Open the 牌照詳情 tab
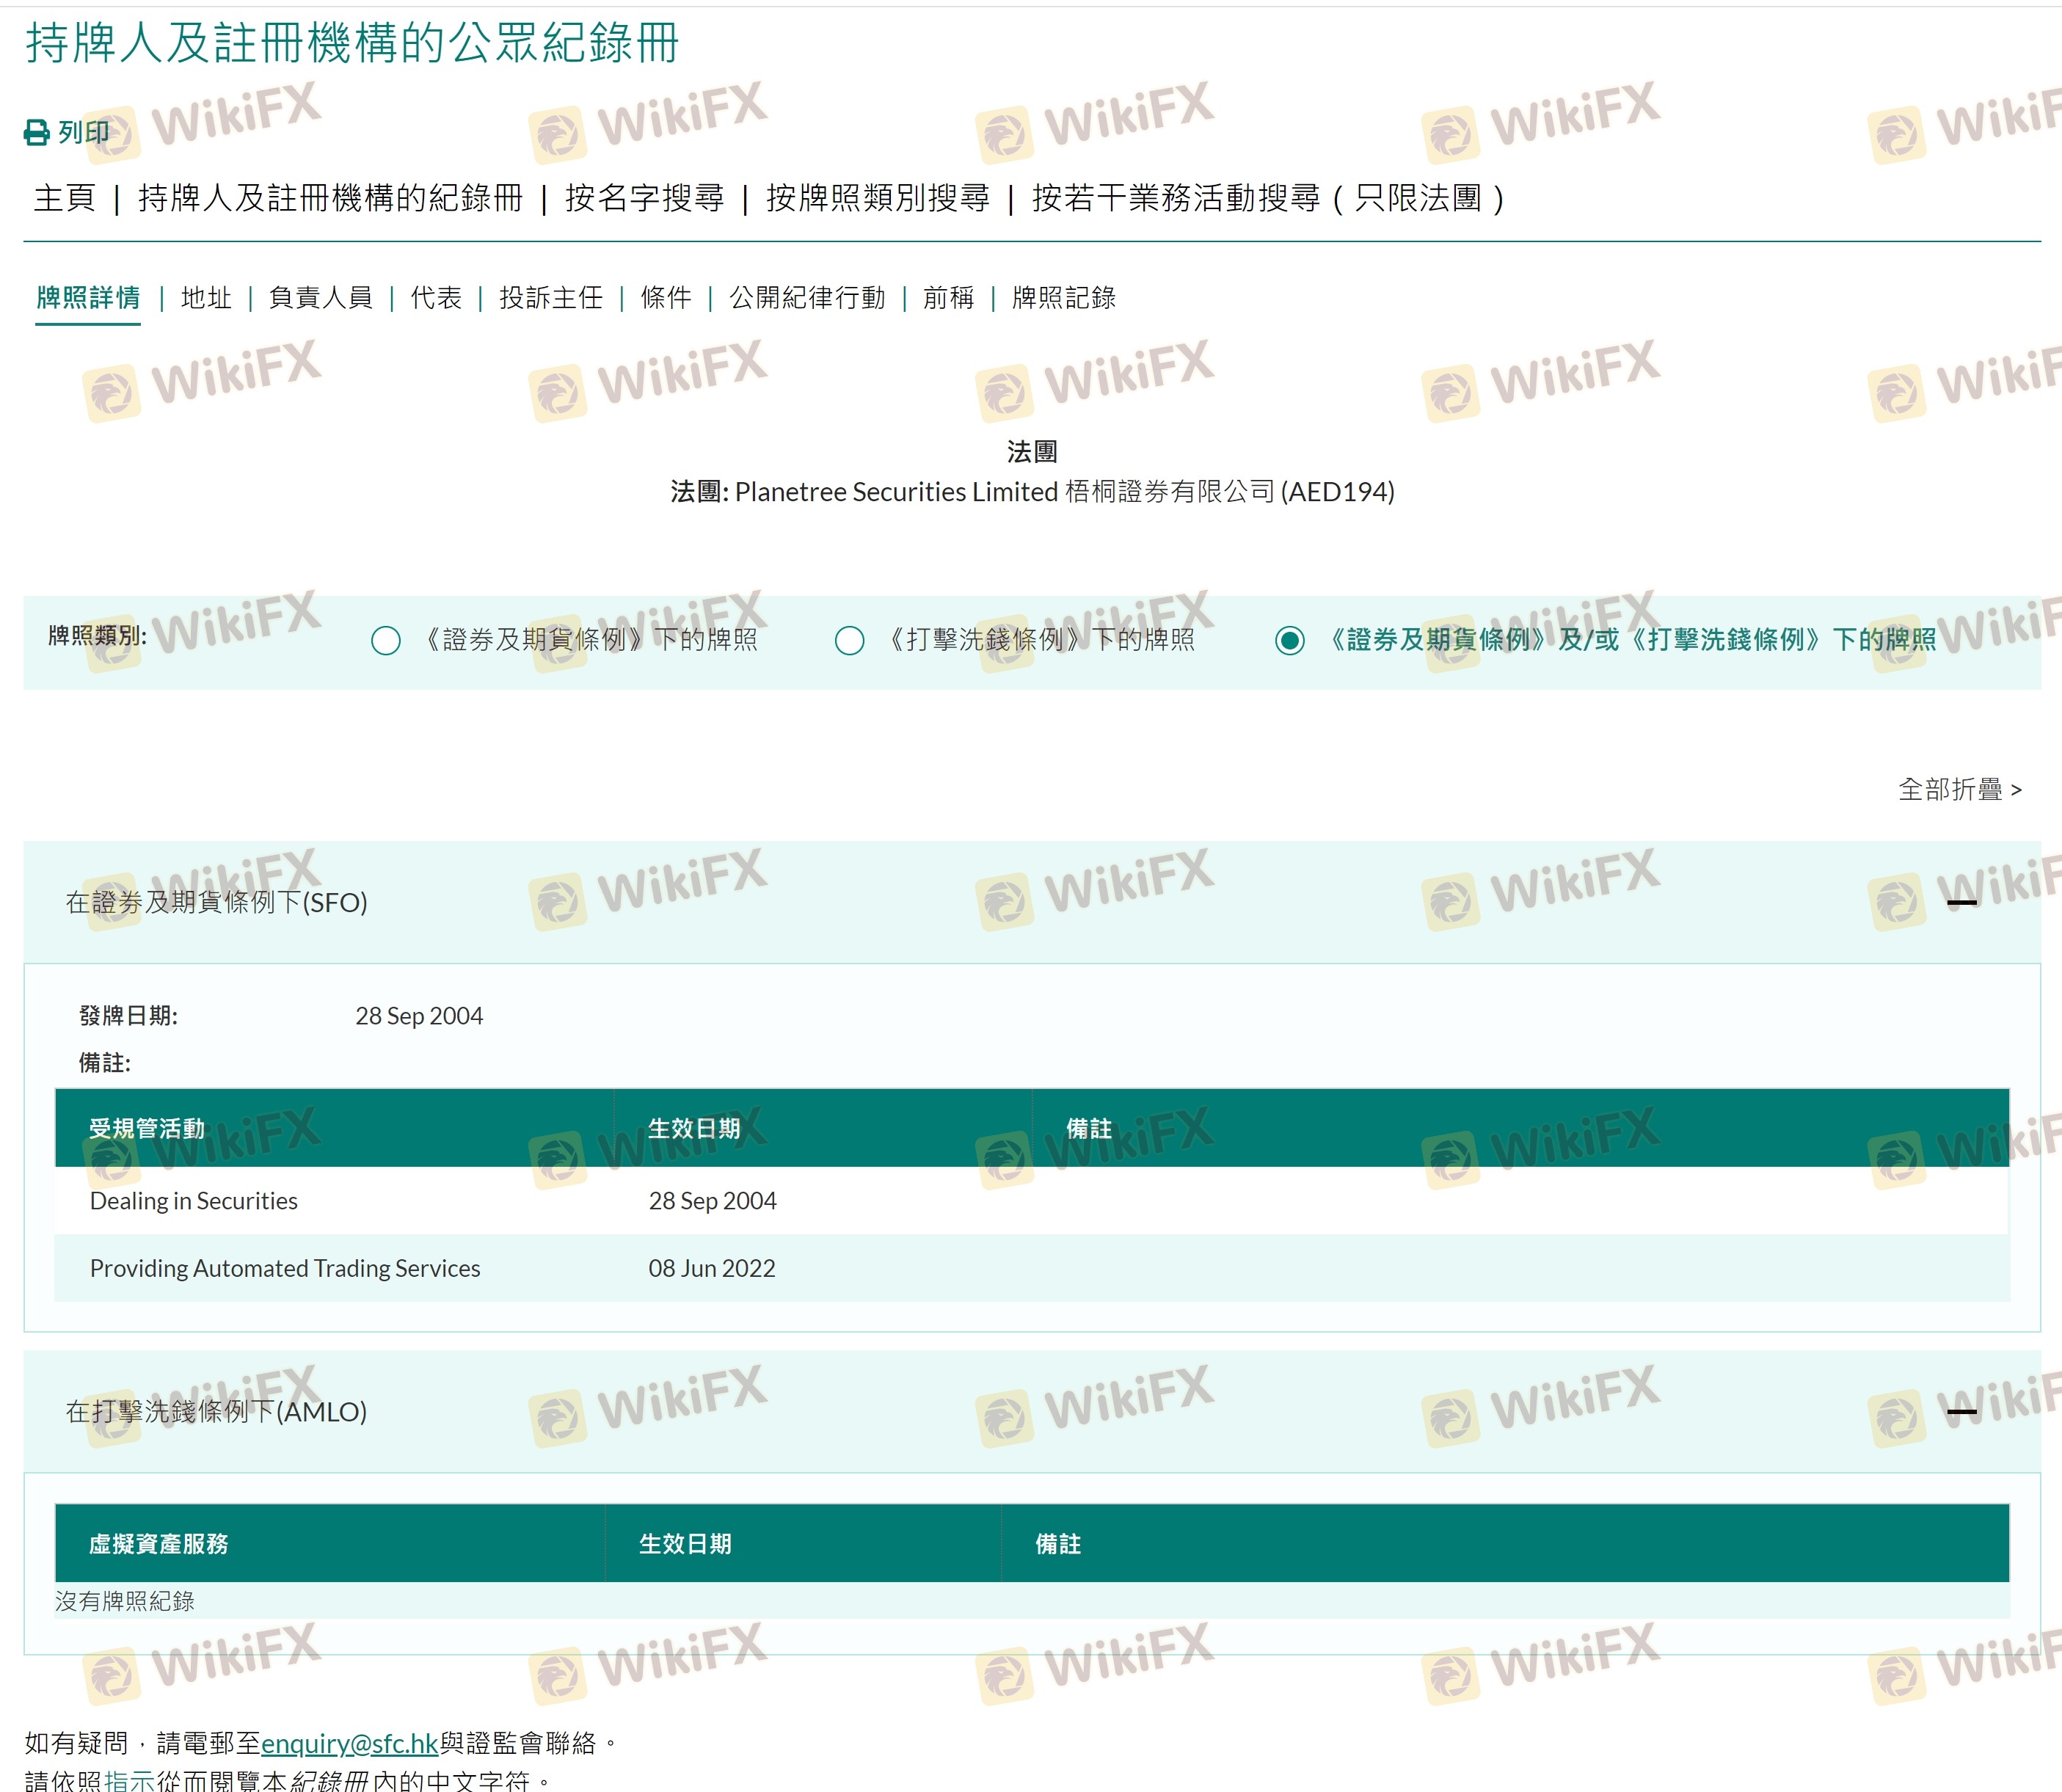Image resolution: width=2062 pixels, height=1792 pixels. (x=88, y=298)
